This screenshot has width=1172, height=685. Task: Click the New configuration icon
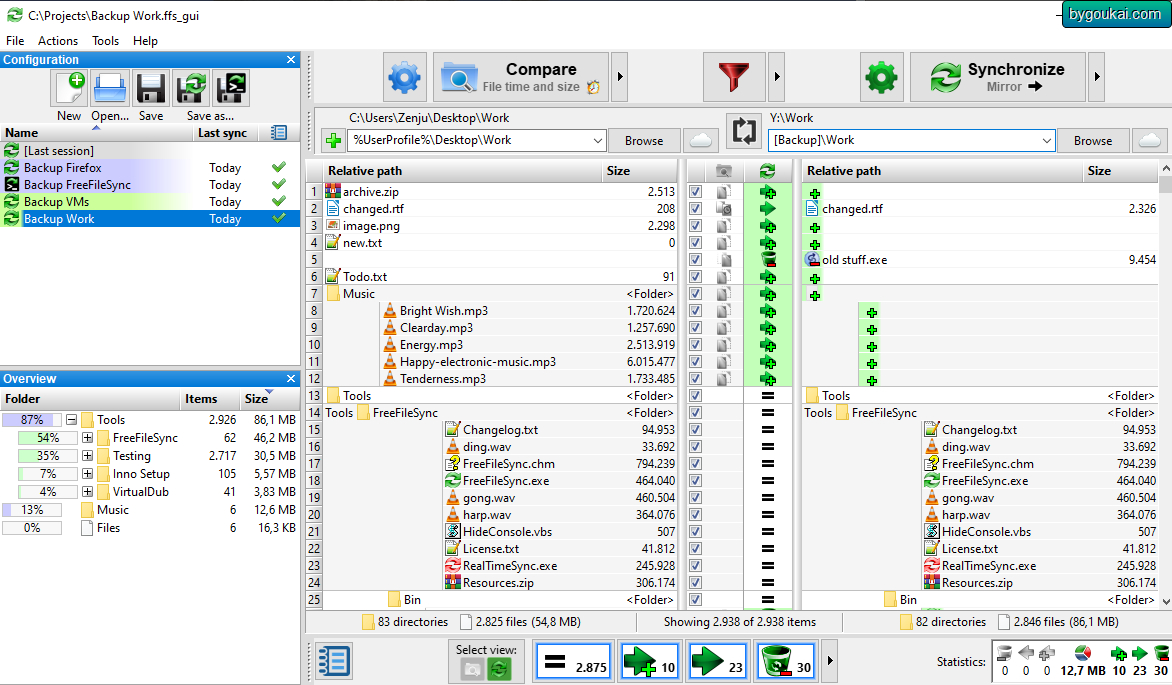(x=70, y=88)
